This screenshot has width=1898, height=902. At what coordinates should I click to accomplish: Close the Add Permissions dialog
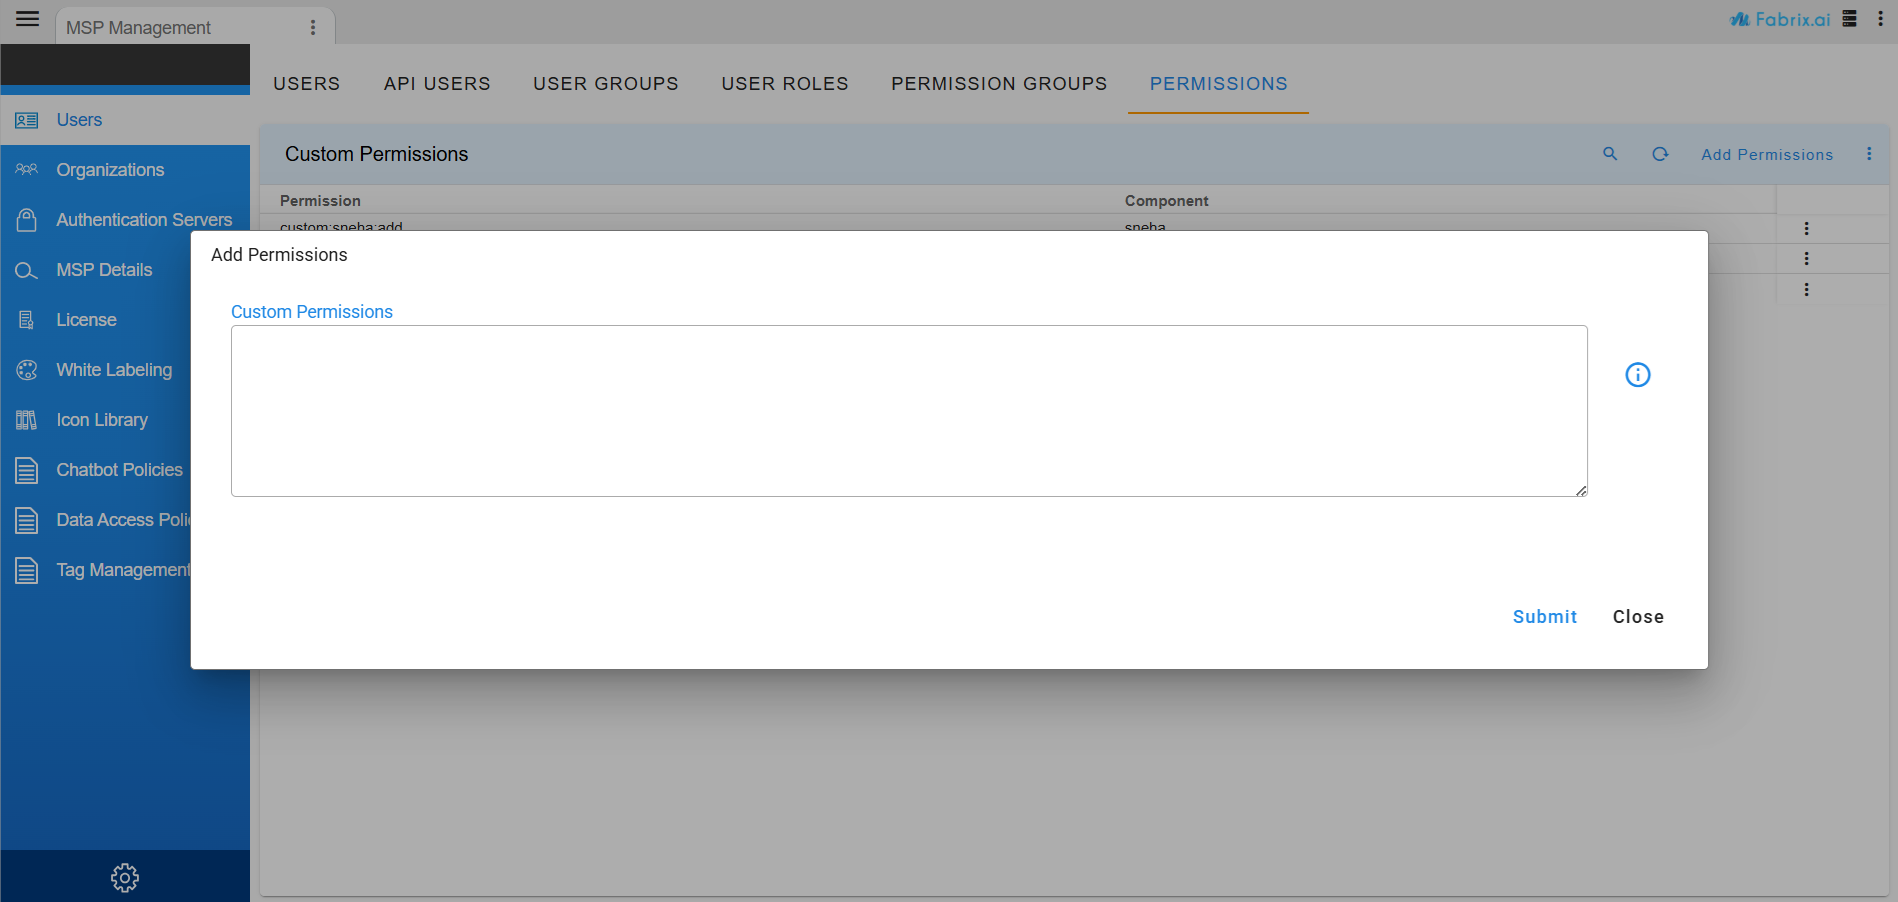coord(1637,616)
